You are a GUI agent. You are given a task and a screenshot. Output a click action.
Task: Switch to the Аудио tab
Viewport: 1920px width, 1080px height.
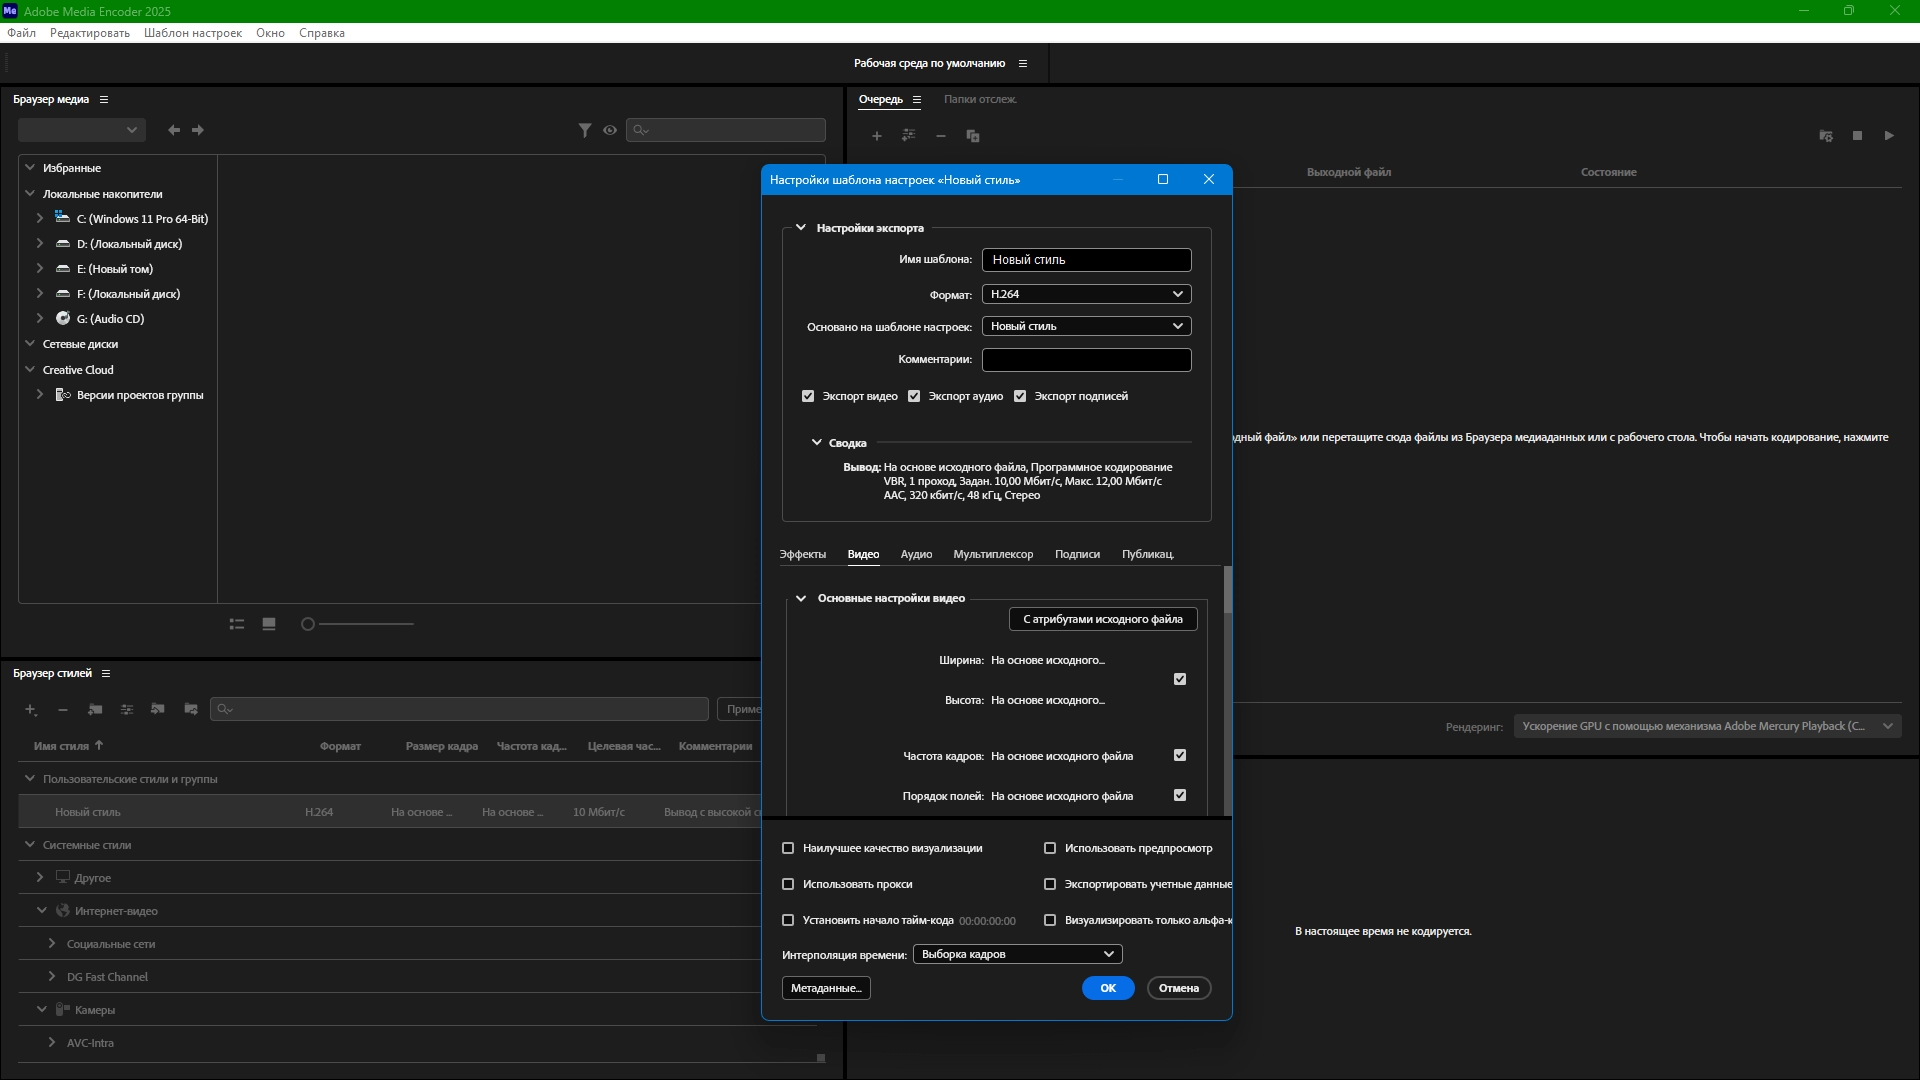[x=916, y=554]
